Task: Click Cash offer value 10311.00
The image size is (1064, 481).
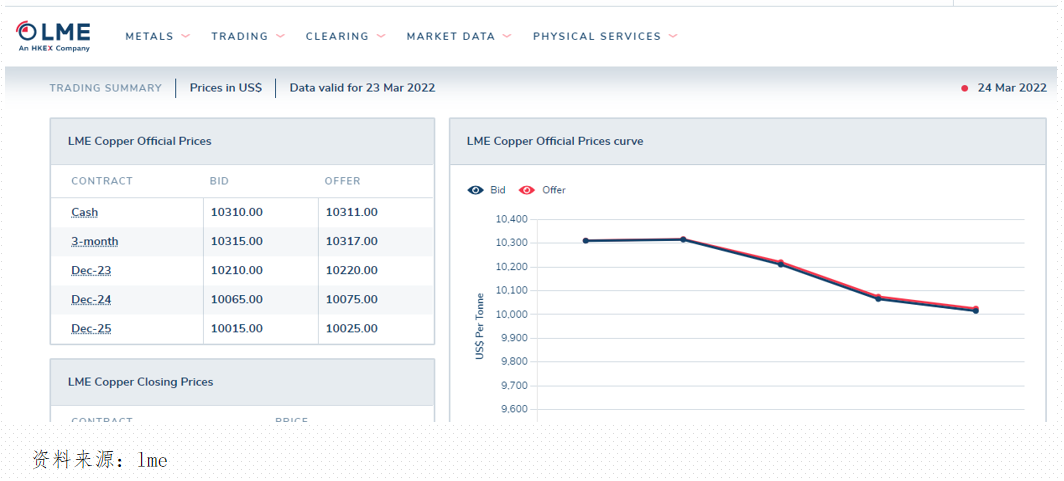Action: 352,212
